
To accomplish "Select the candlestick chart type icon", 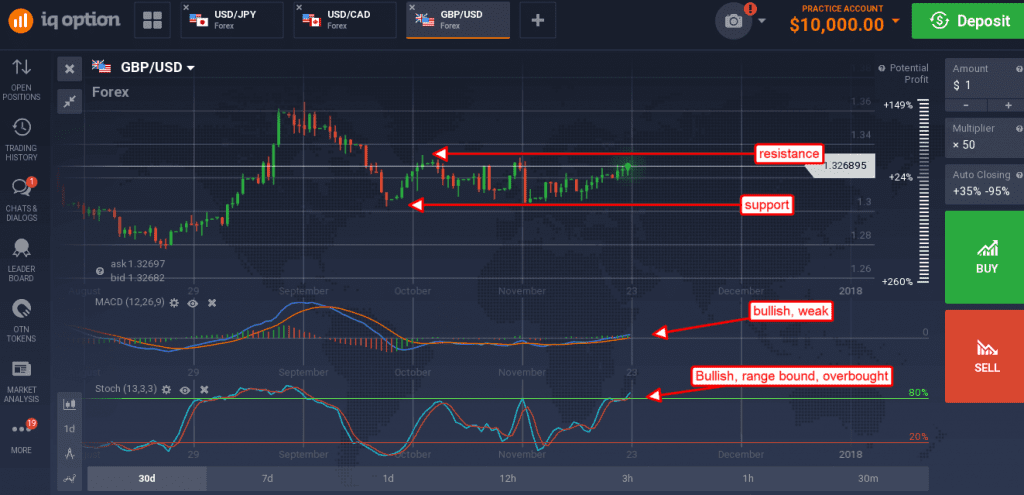I will tap(69, 405).
